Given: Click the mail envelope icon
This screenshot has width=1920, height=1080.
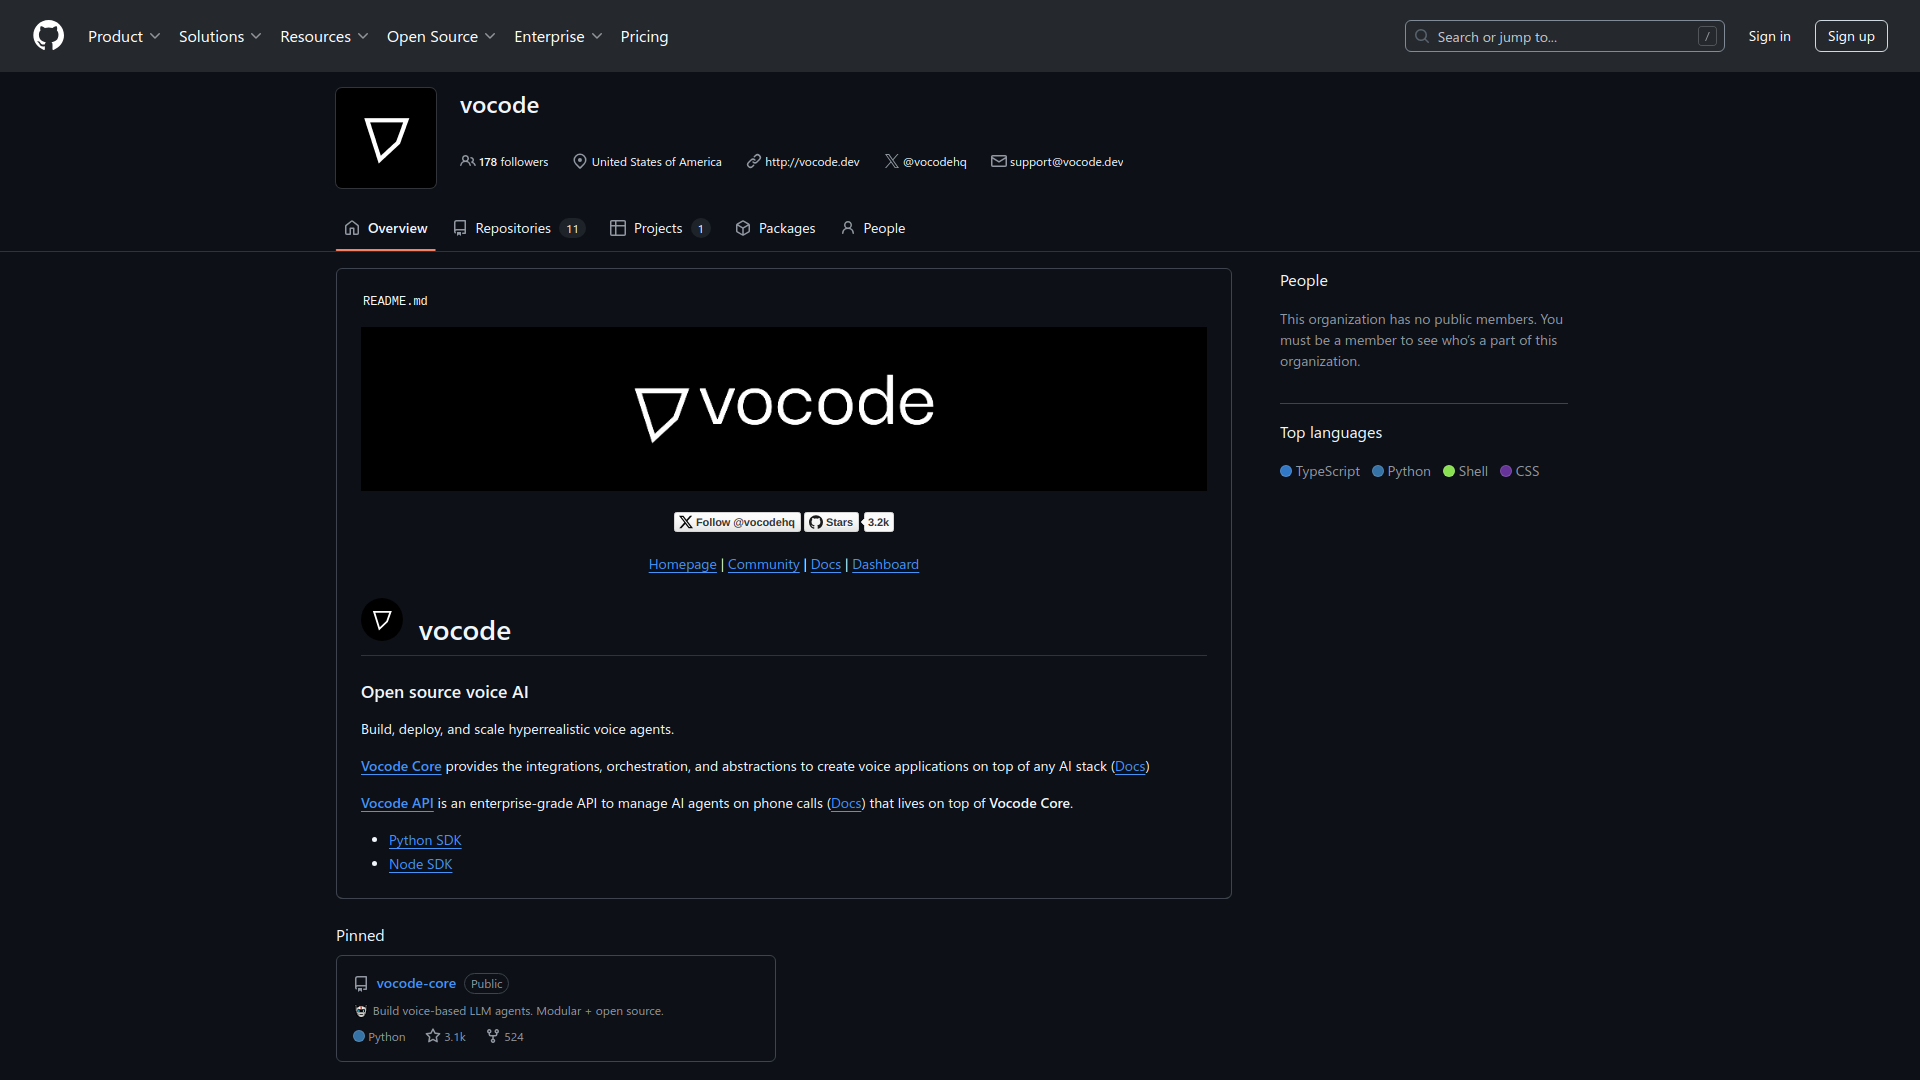Looking at the screenshot, I should [x=998, y=161].
